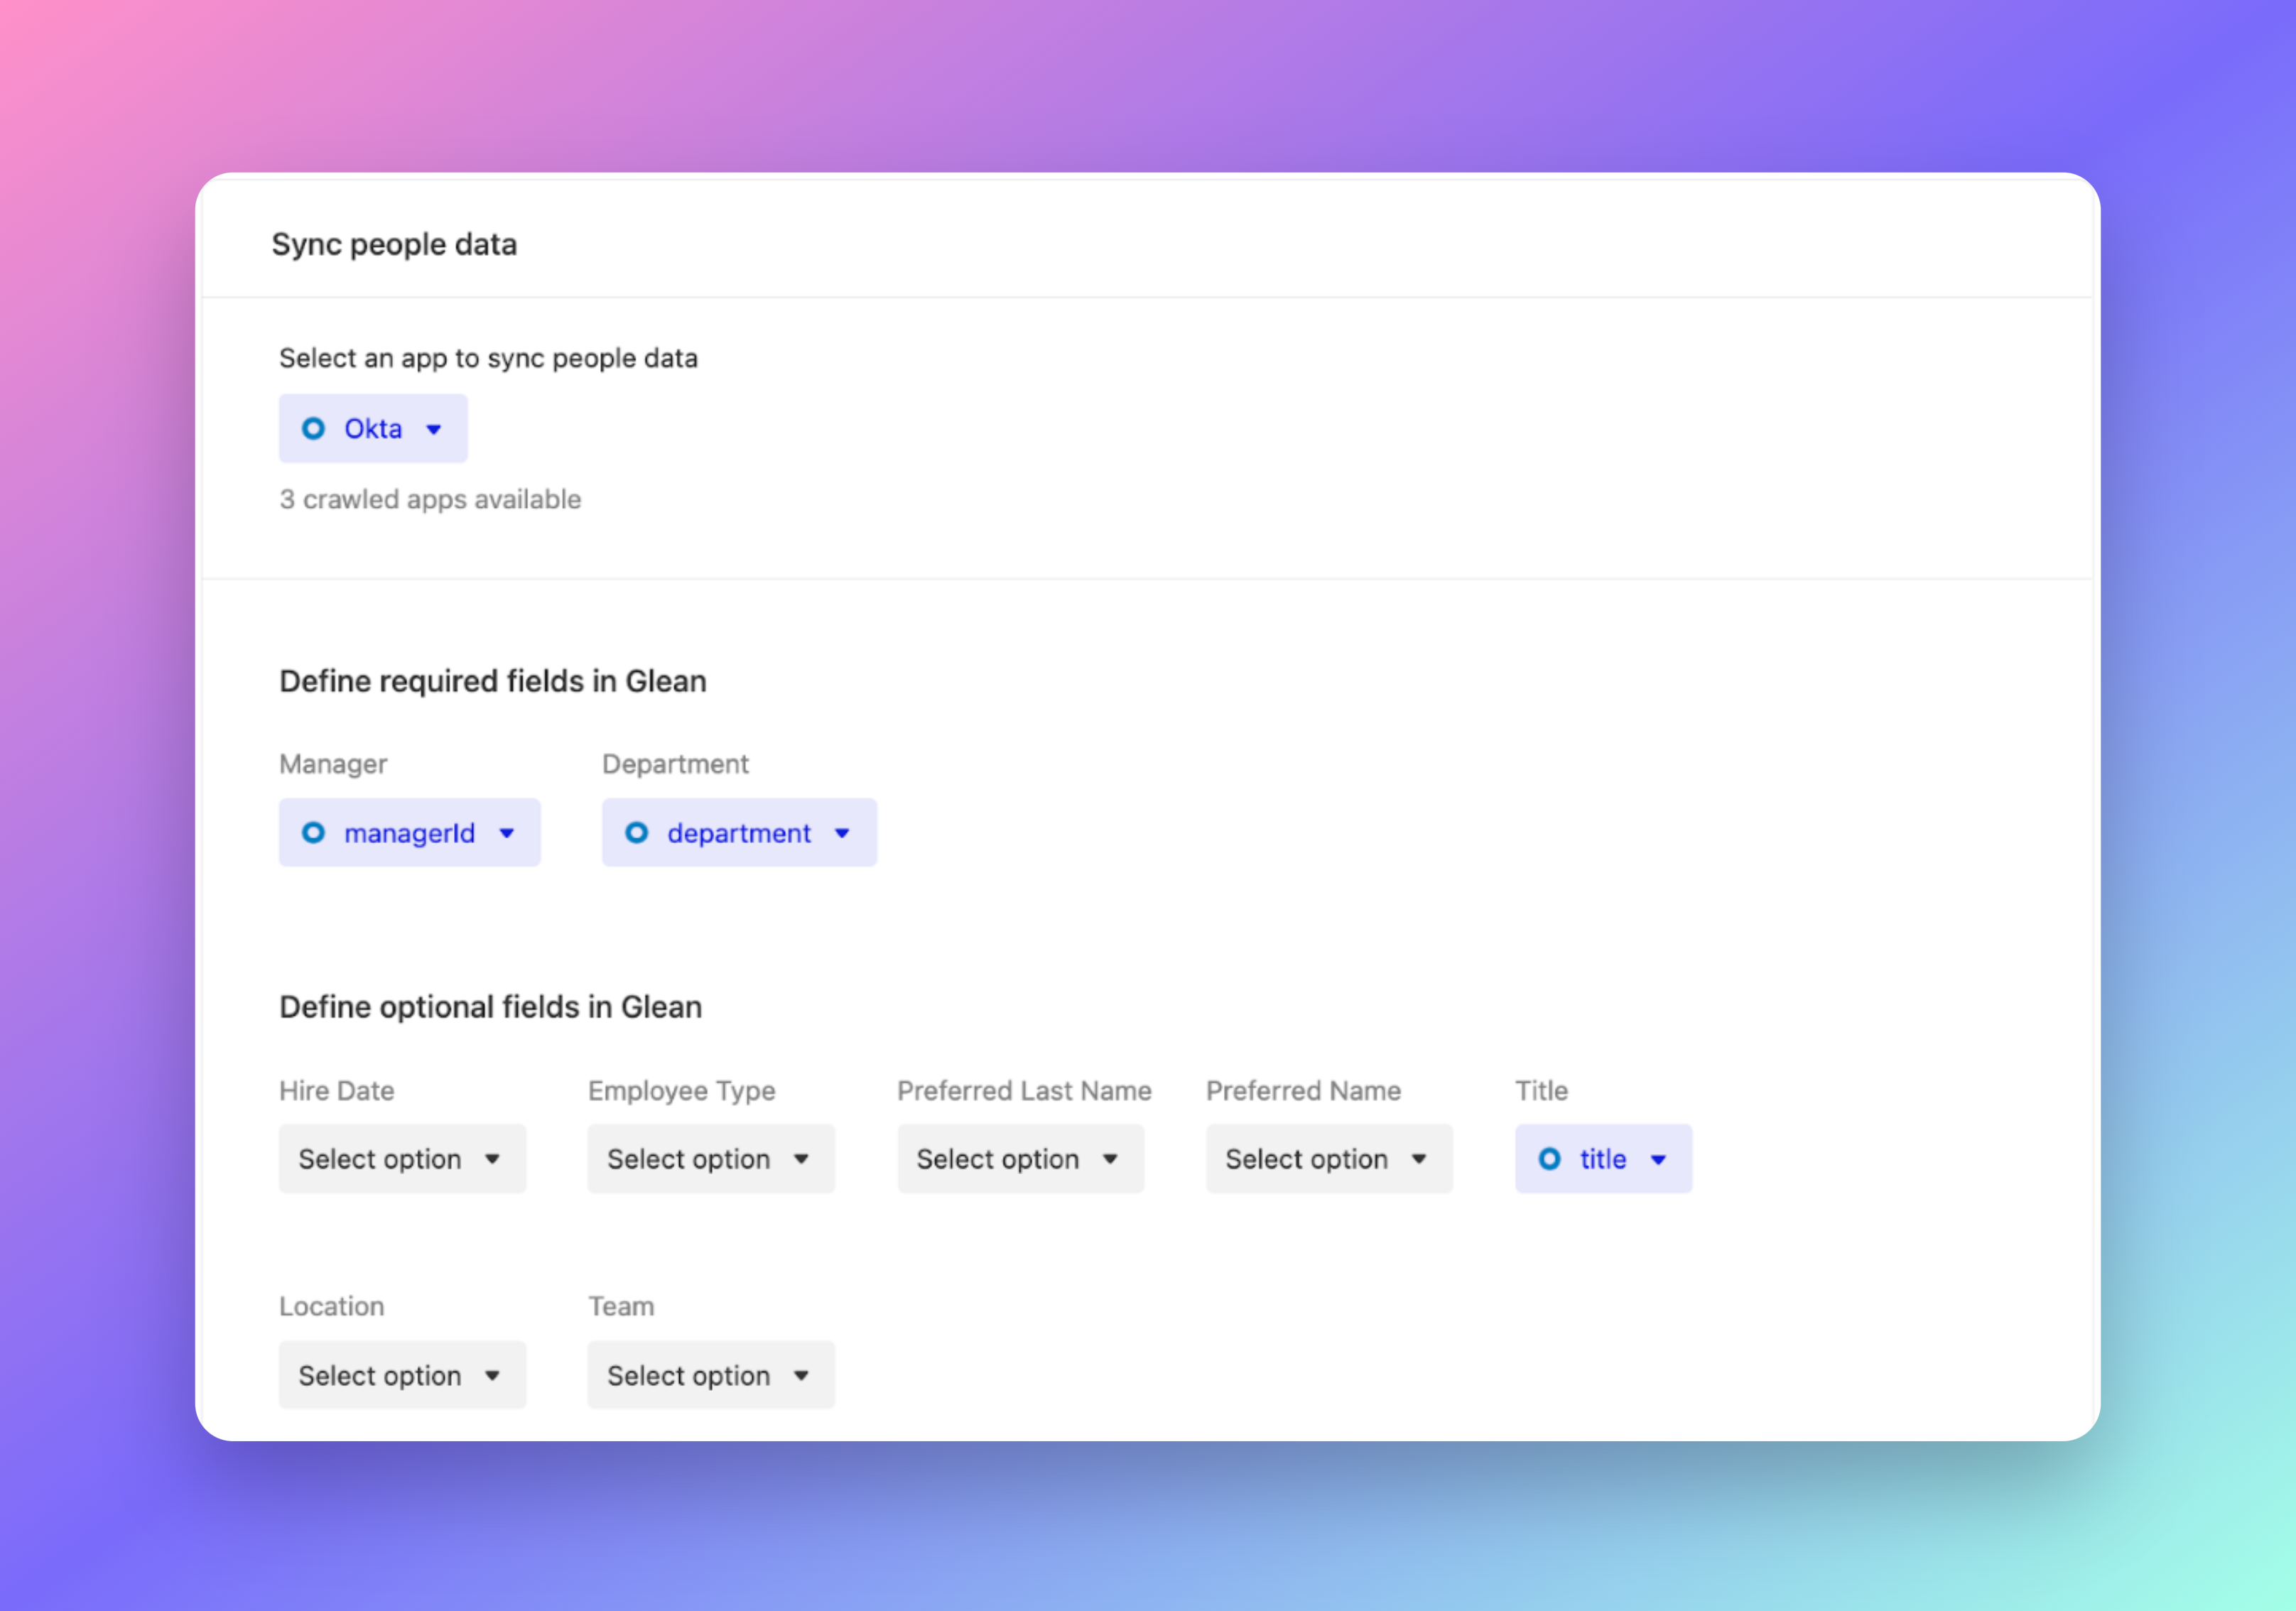Open the Location Select option dropdown
Viewport: 2296px width, 1611px height.
(x=402, y=1375)
